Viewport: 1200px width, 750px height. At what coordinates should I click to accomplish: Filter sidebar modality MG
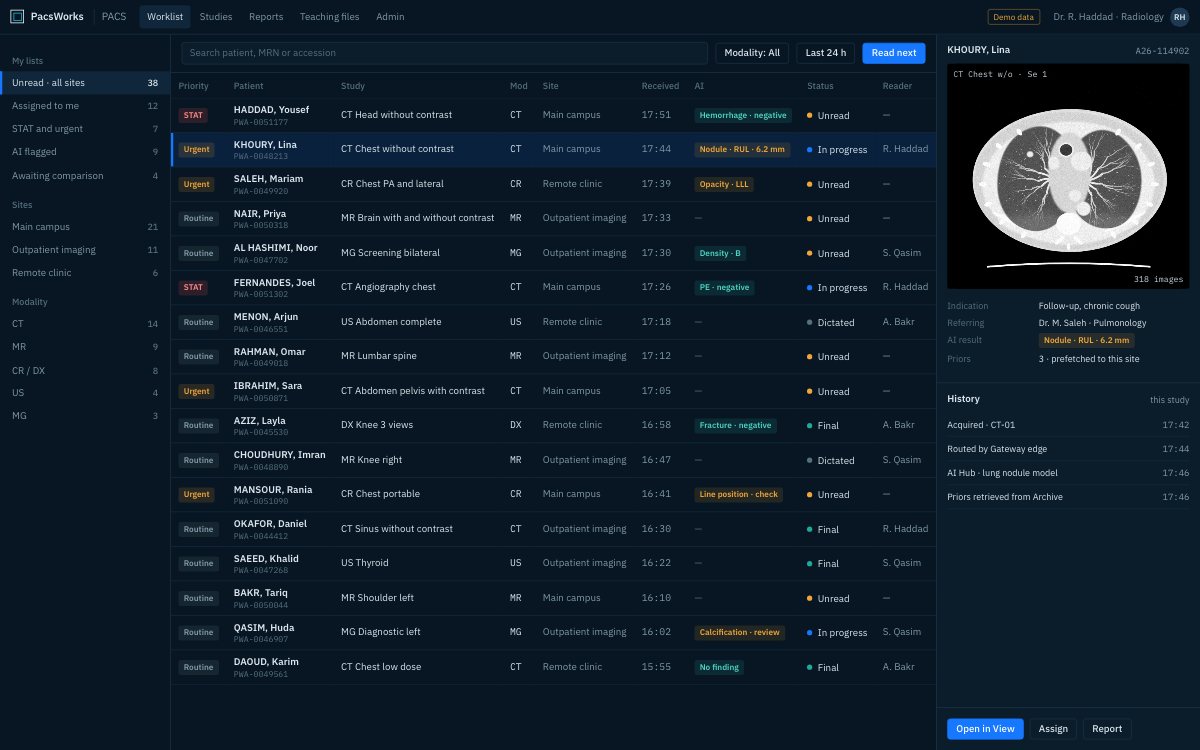[x=85, y=416]
